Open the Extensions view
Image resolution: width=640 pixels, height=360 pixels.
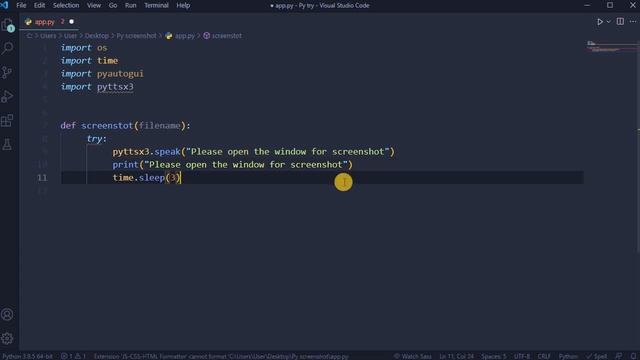(x=7, y=121)
